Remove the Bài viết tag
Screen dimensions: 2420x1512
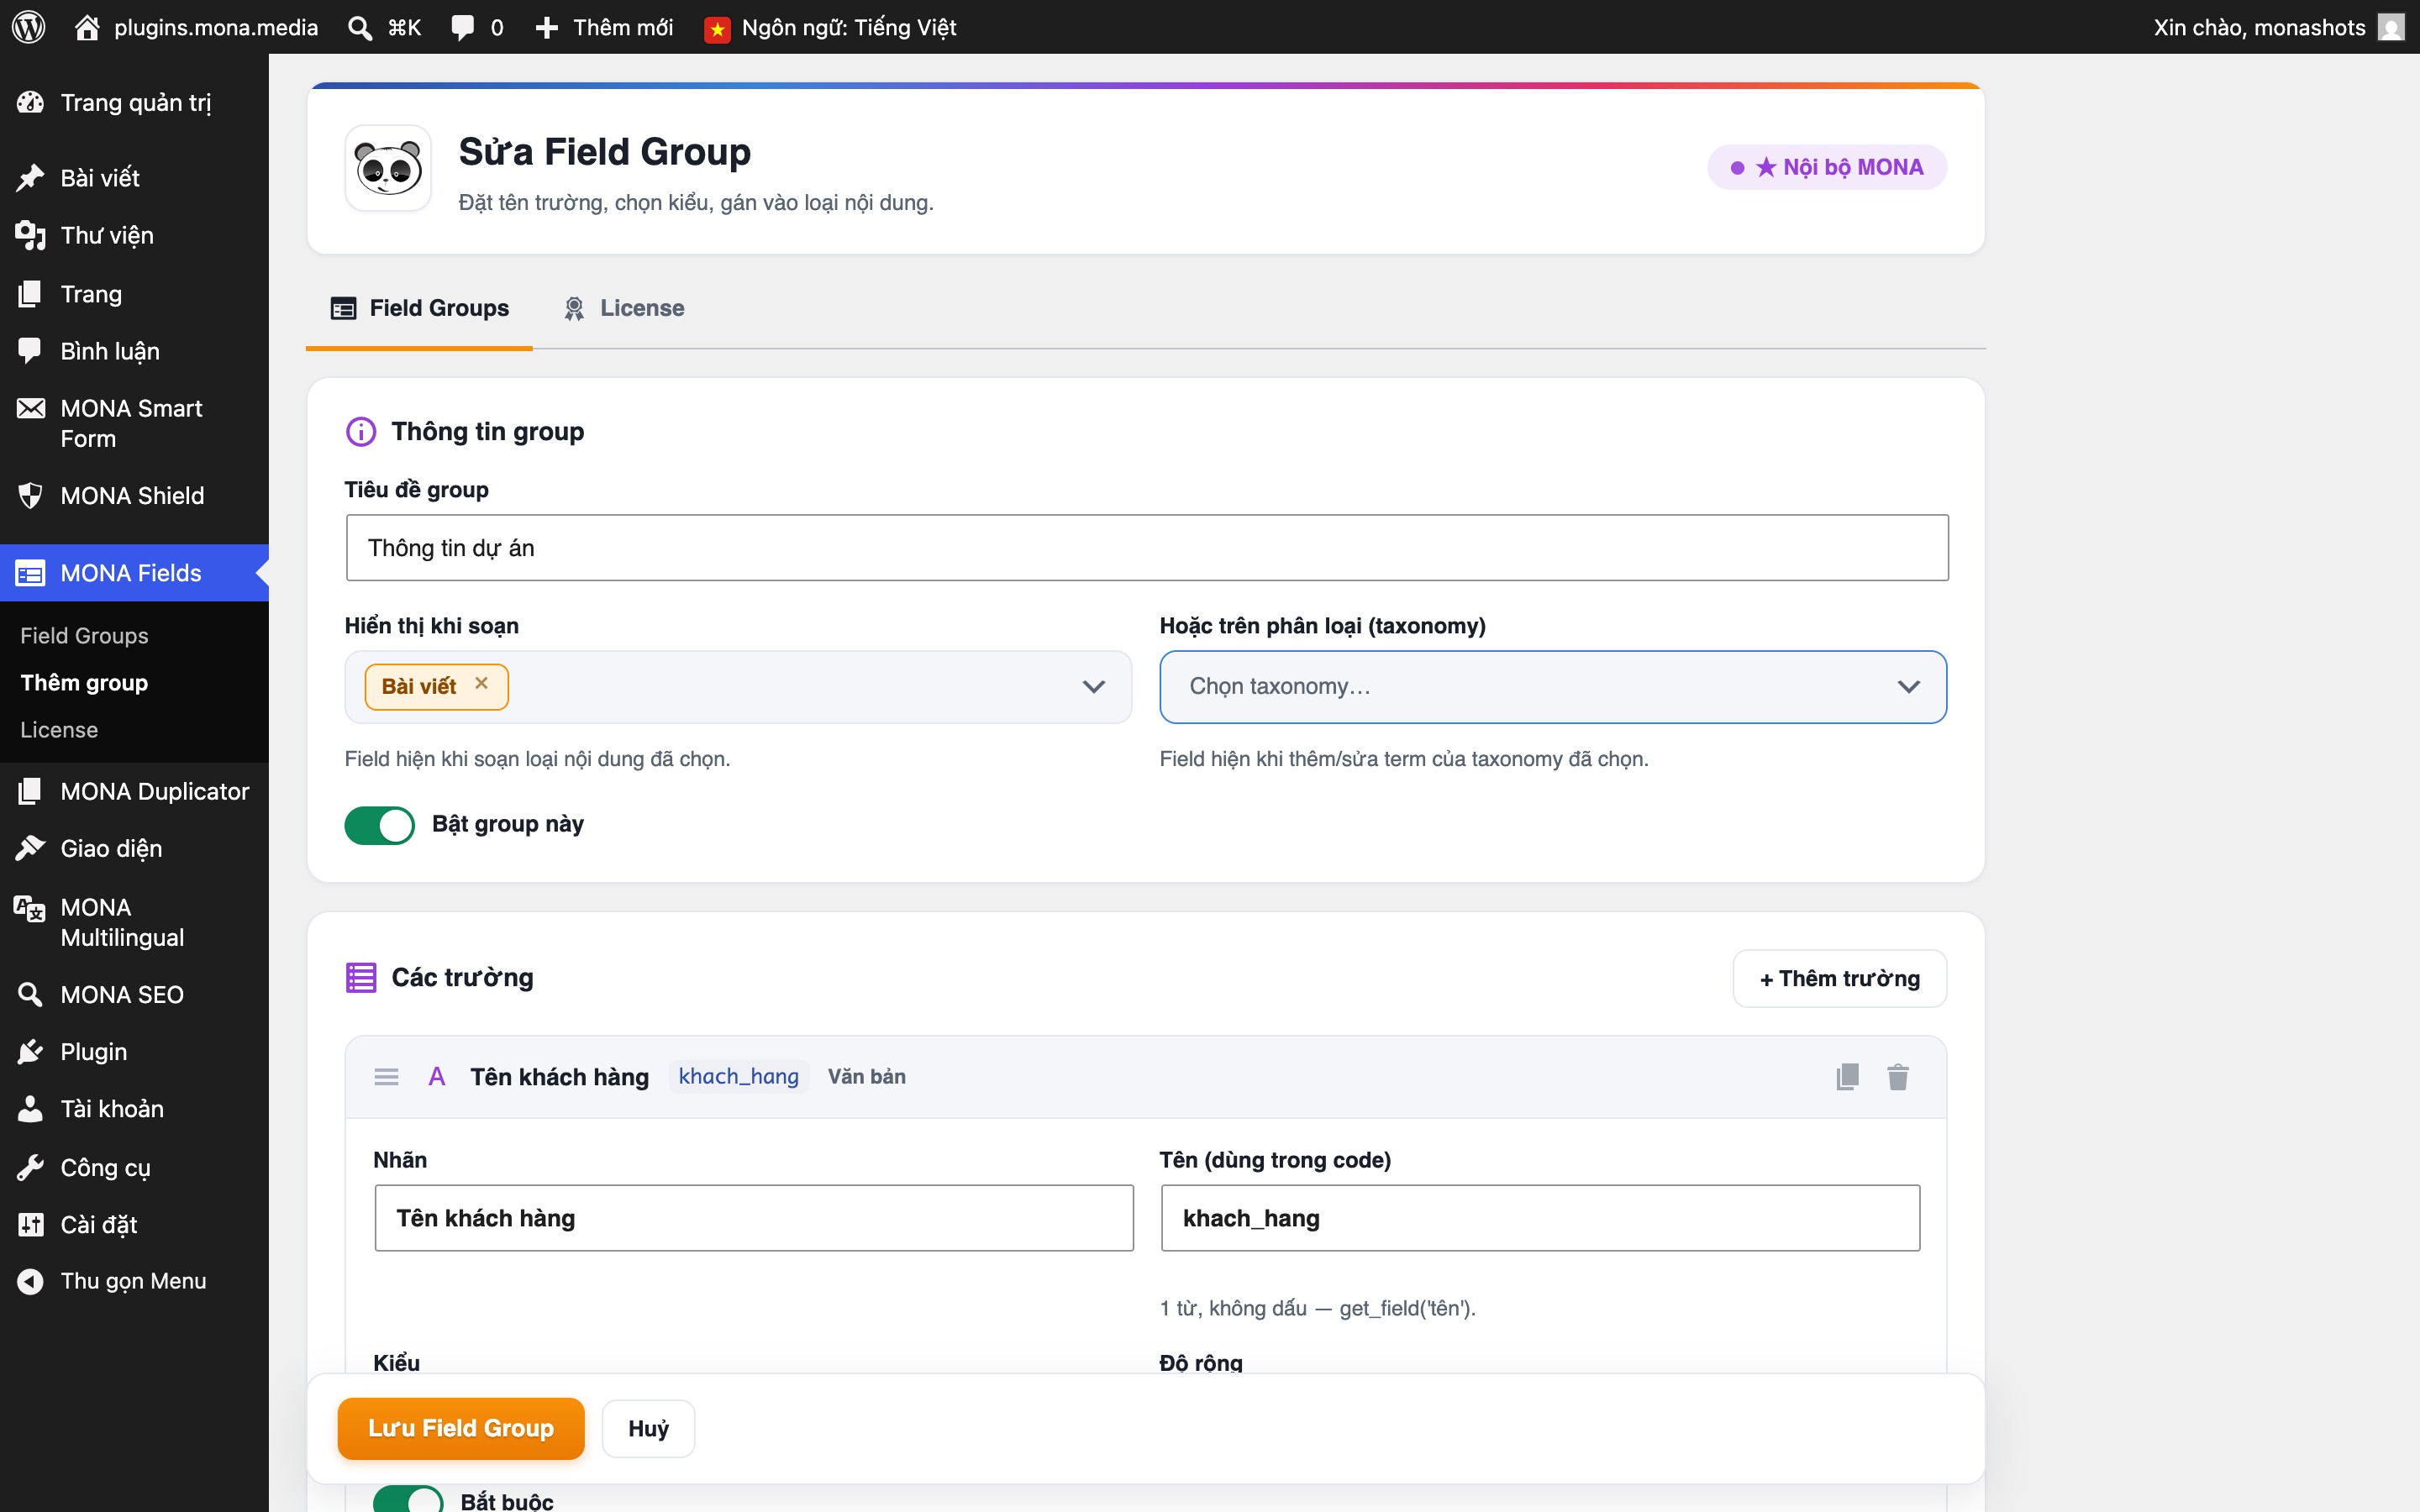point(481,683)
